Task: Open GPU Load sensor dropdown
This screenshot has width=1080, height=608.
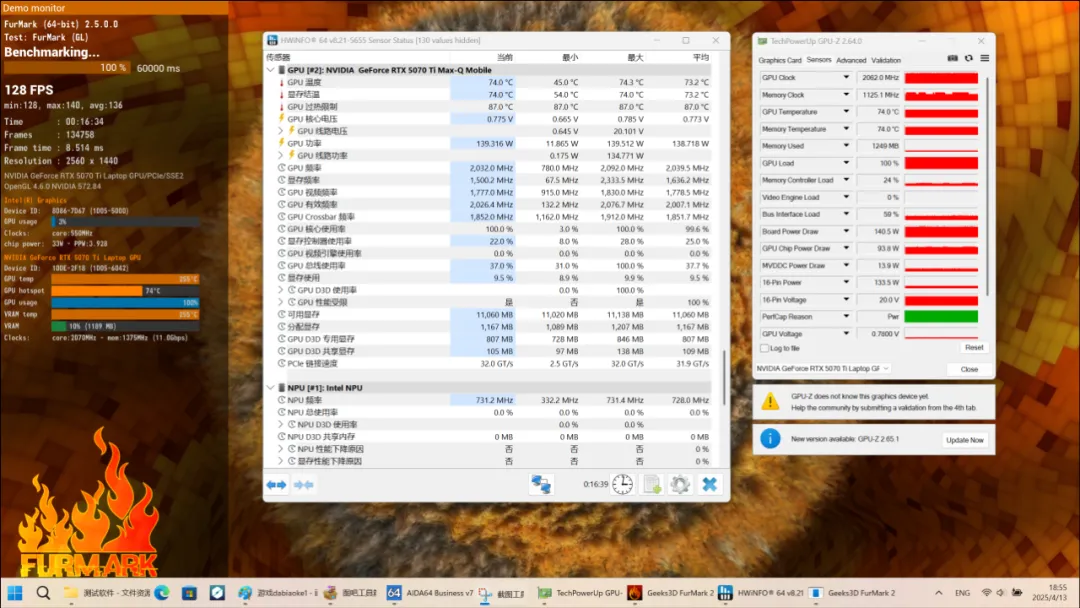Action: pos(846,163)
